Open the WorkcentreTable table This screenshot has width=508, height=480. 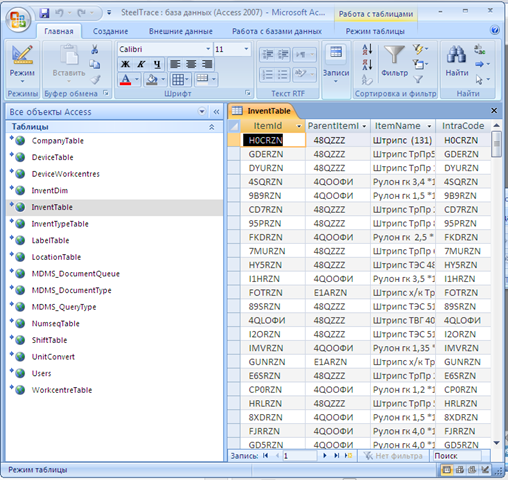point(62,390)
